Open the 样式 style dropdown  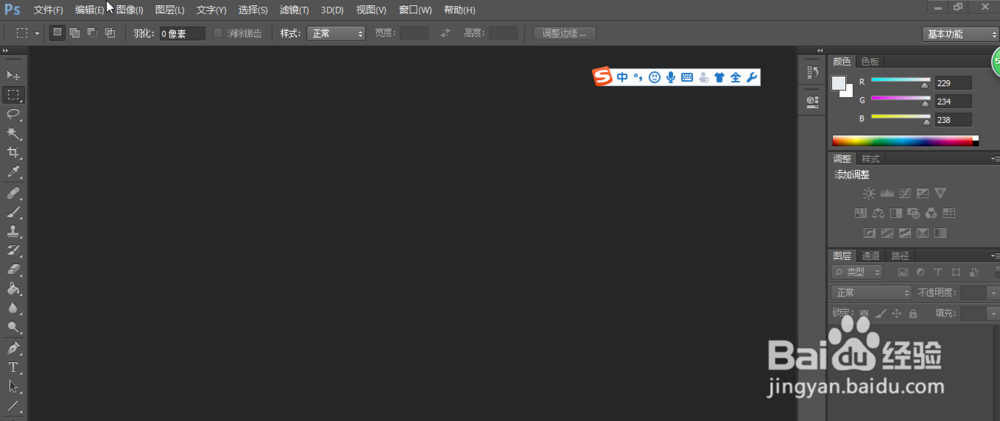[x=335, y=33]
